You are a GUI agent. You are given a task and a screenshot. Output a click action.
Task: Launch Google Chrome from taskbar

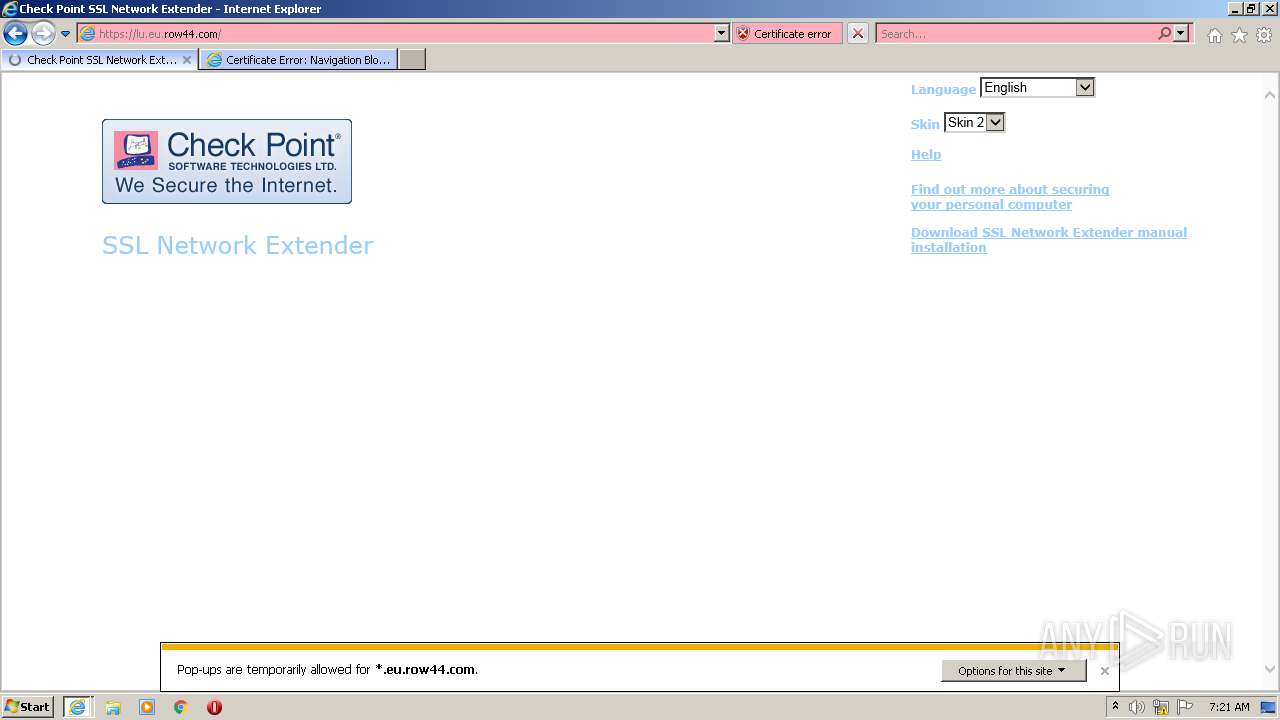[x=181, y=707]
